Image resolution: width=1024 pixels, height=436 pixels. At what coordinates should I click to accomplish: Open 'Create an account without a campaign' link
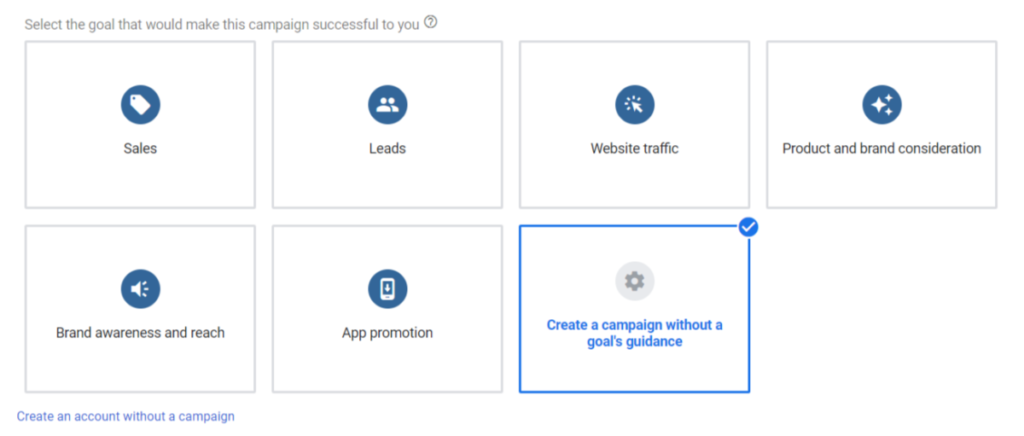(126, 416)
